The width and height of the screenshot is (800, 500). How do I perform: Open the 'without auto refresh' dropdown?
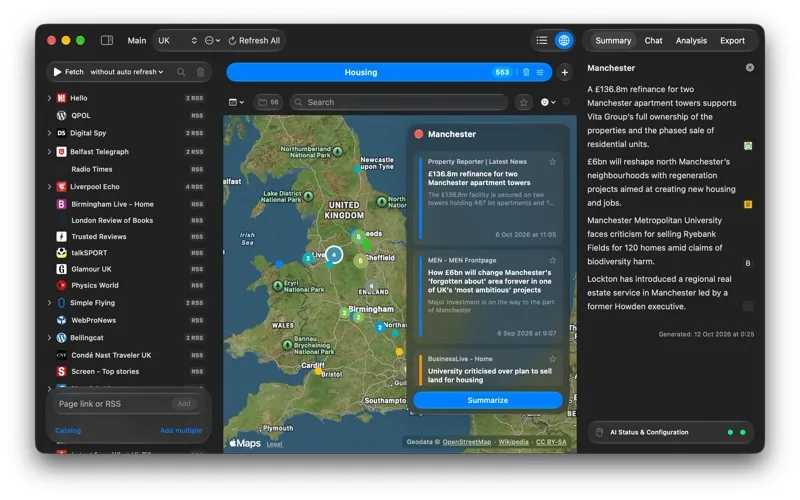[127, 72]
